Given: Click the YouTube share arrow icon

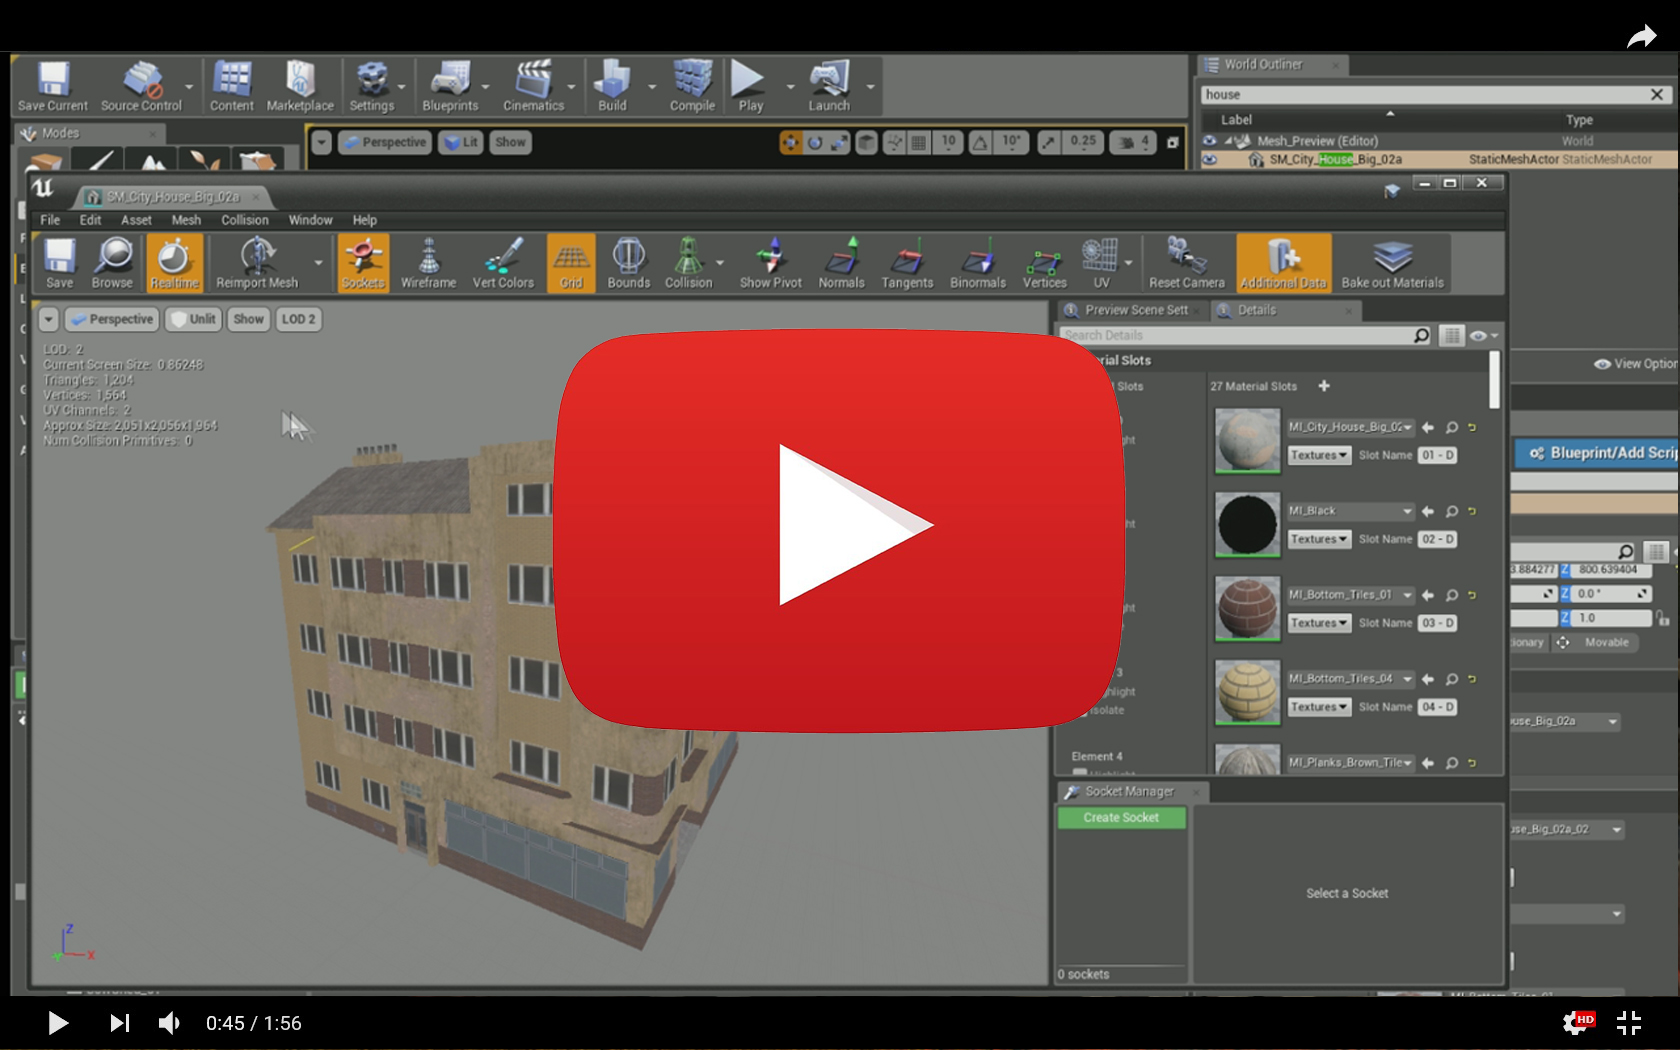Looking at the screenshot, I should (x=1641, y=37).
